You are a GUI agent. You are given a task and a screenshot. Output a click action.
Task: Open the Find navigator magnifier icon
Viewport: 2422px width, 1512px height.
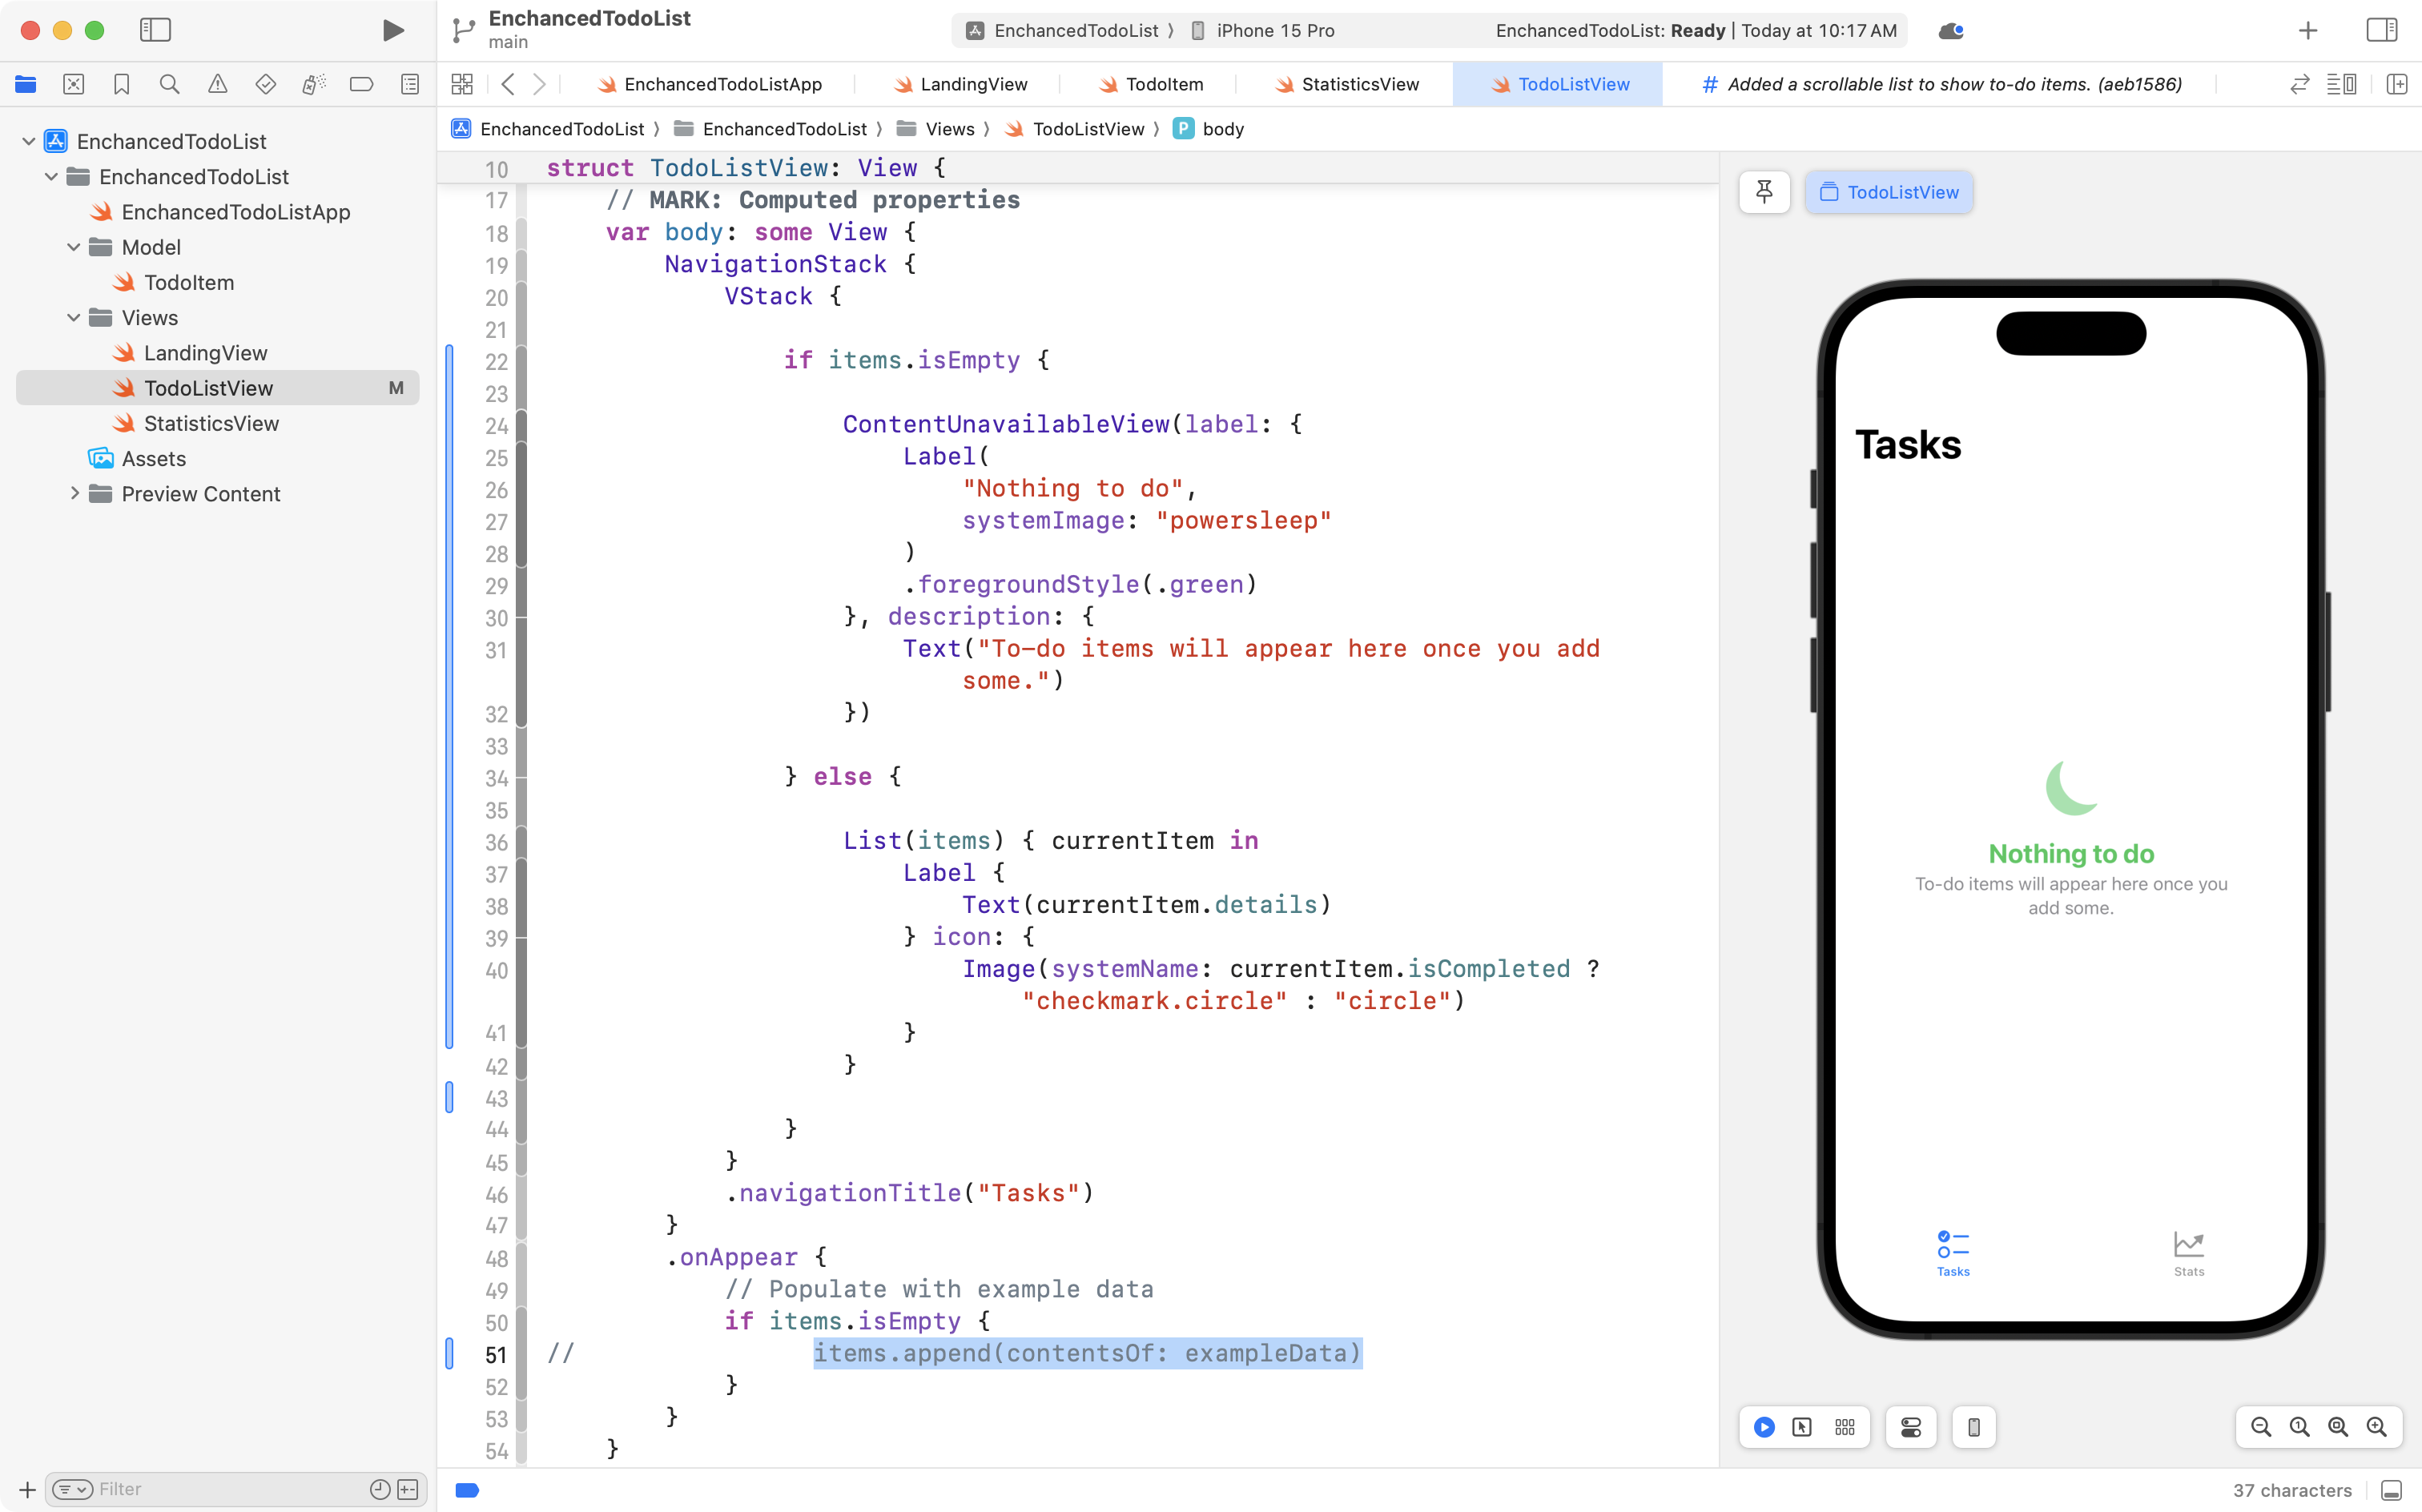click(x=169, y=84)
